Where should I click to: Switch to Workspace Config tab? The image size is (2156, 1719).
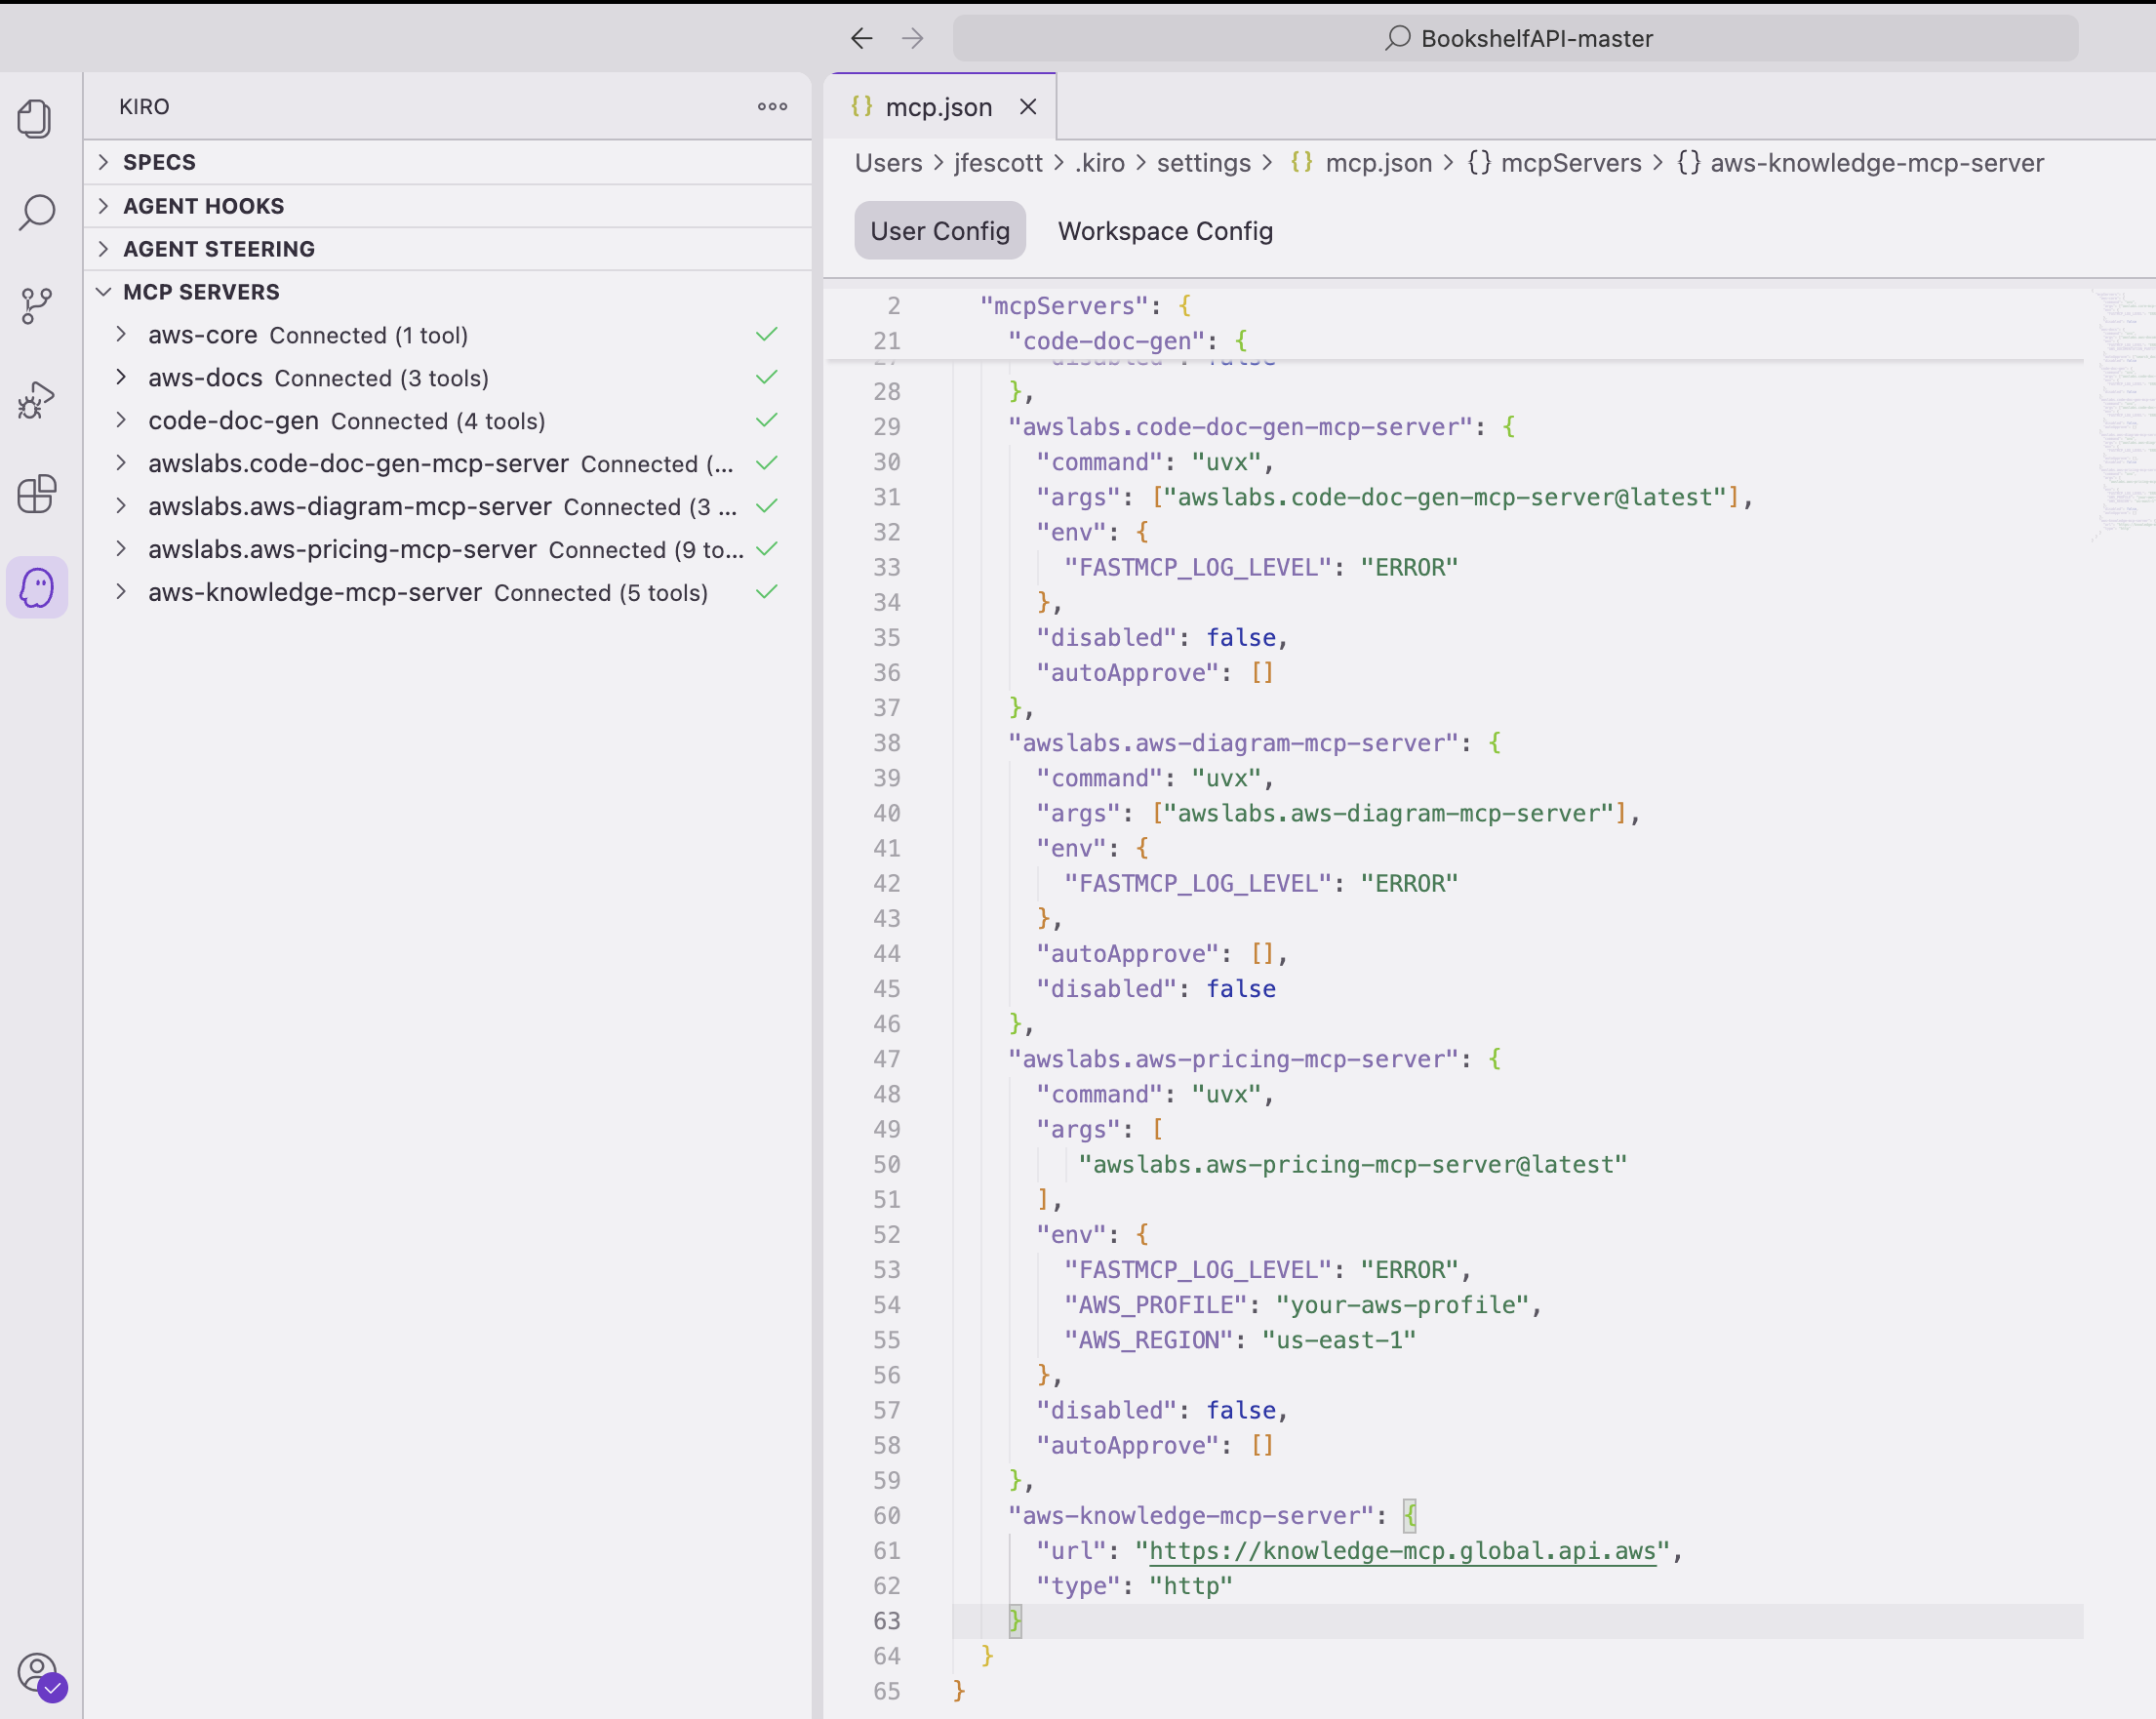tap(1164, 231)
